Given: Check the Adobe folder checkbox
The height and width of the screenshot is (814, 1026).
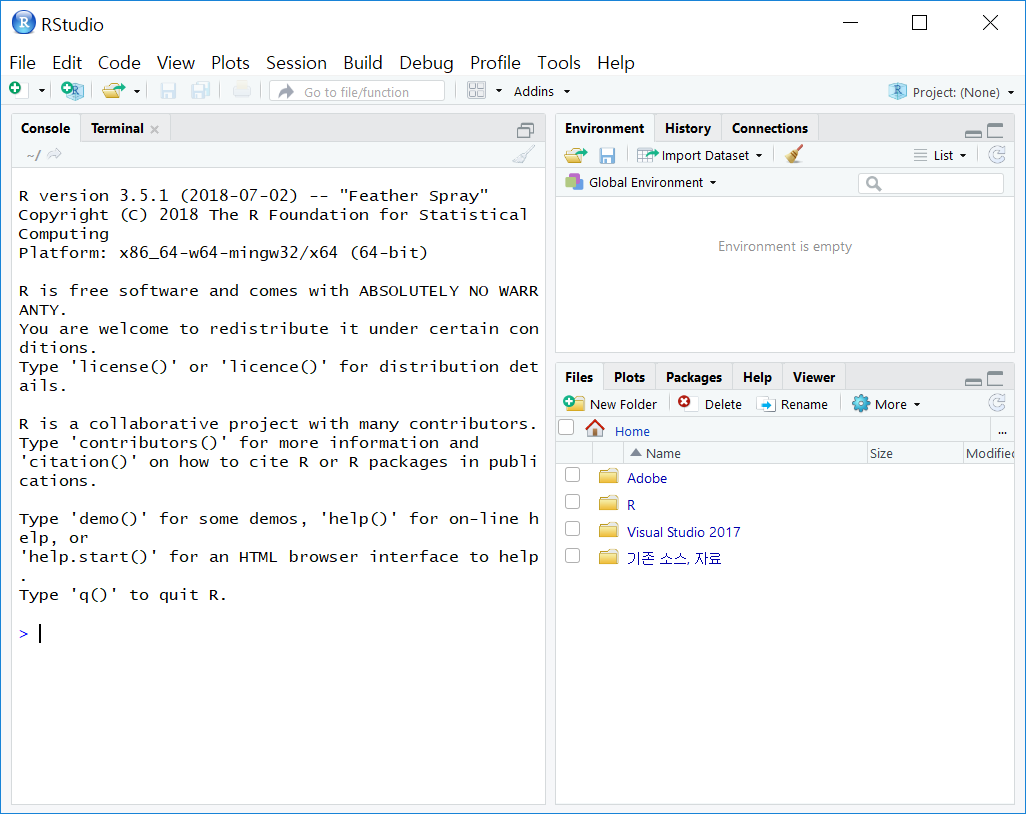Looking at the screenshot, I should tap(573, 474).
